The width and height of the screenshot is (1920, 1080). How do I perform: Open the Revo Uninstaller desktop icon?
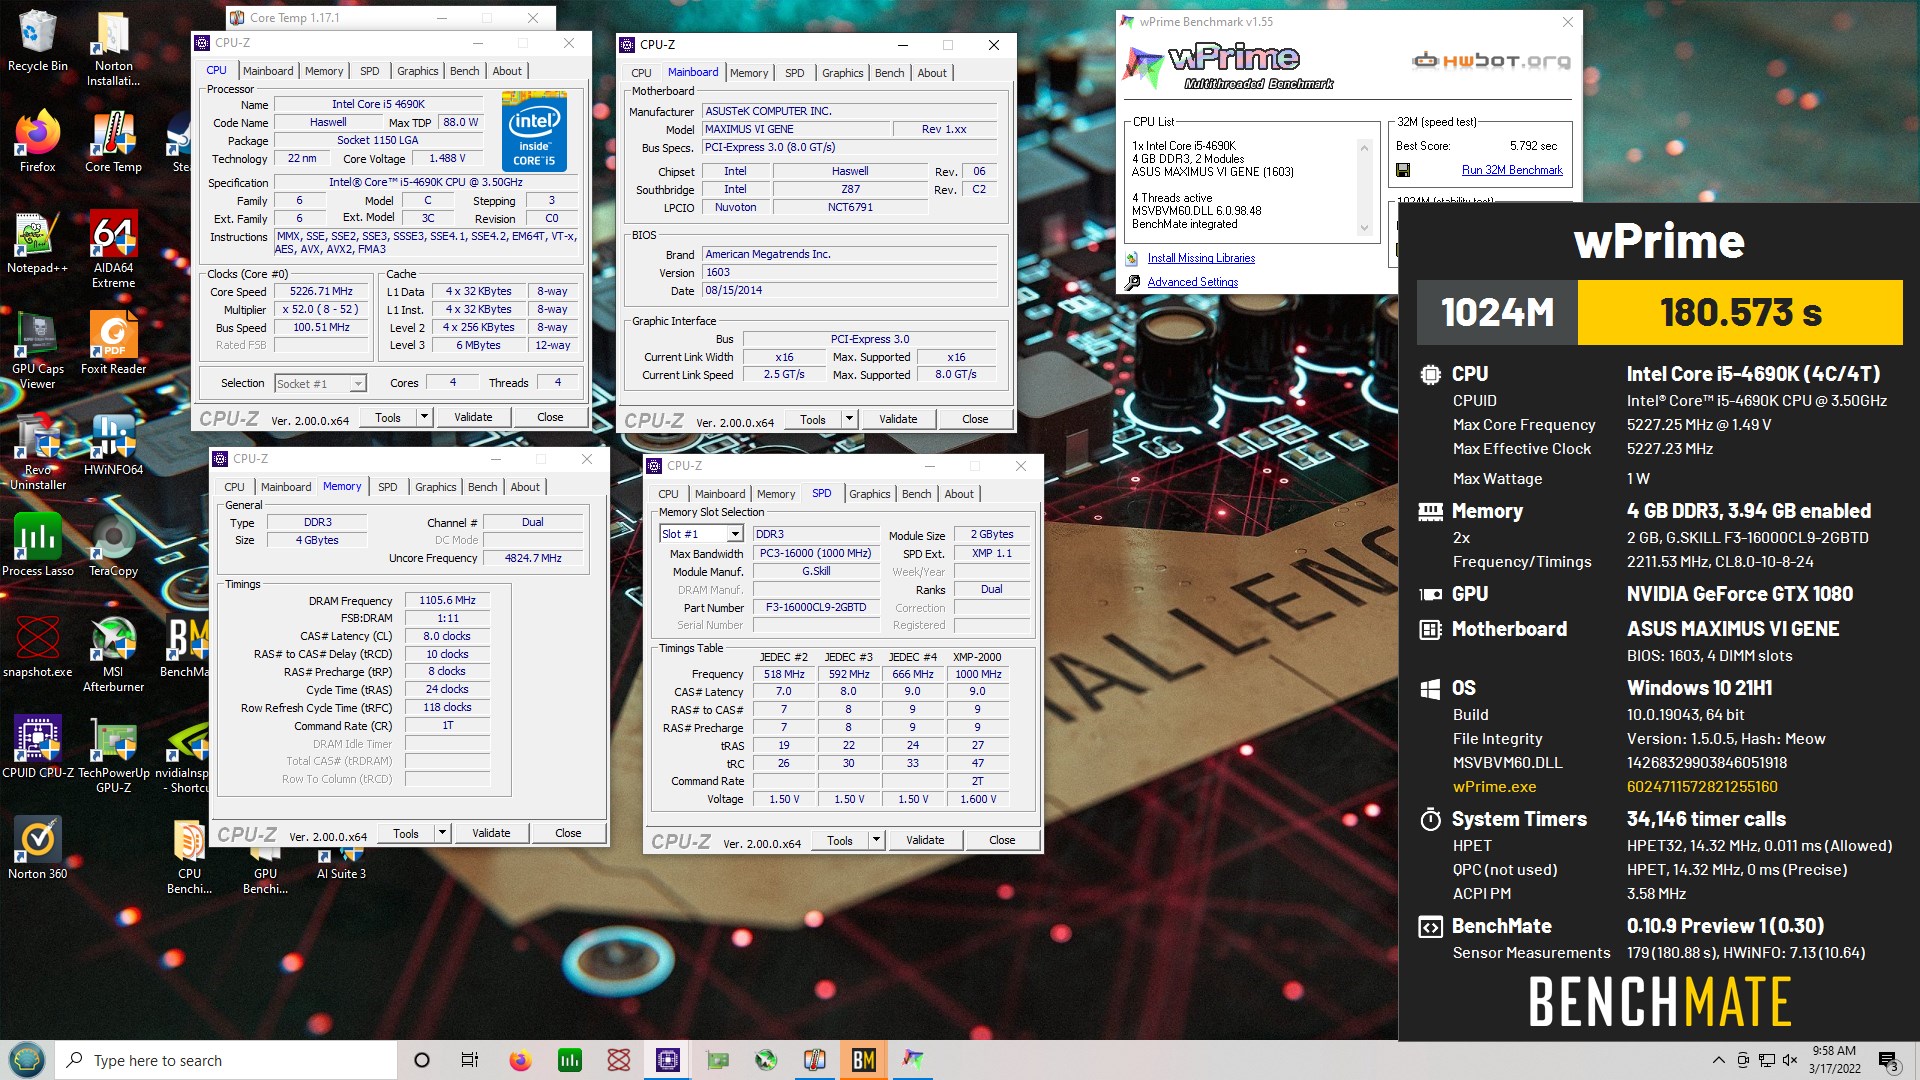37,452
